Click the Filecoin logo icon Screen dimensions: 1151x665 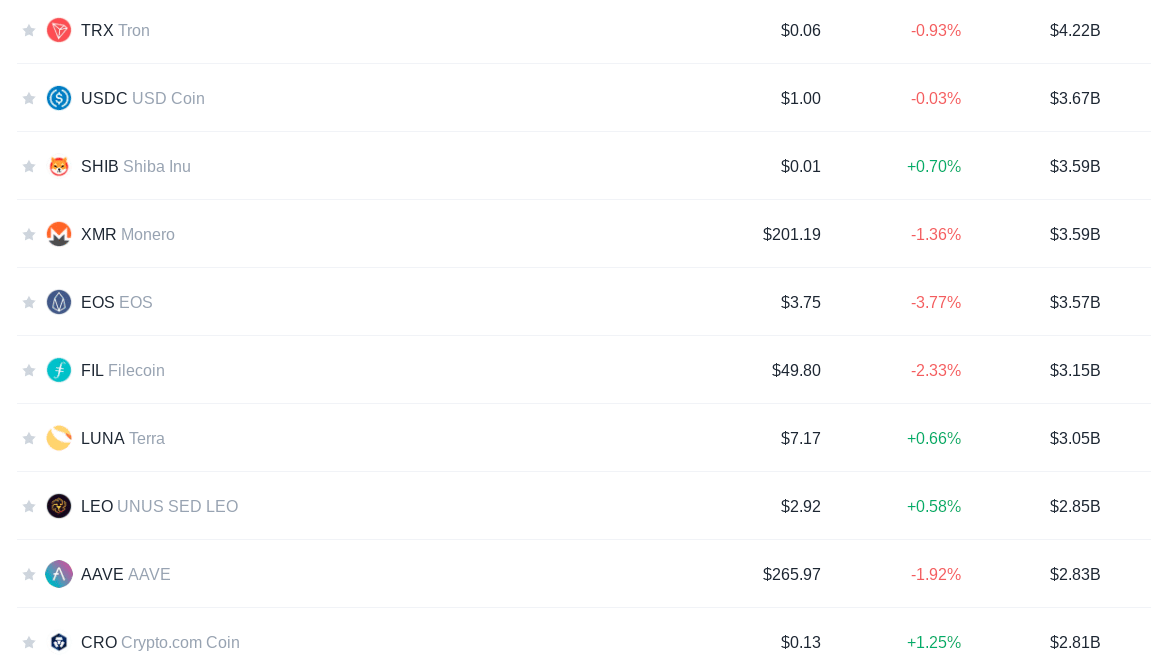[x=59, y=370]
